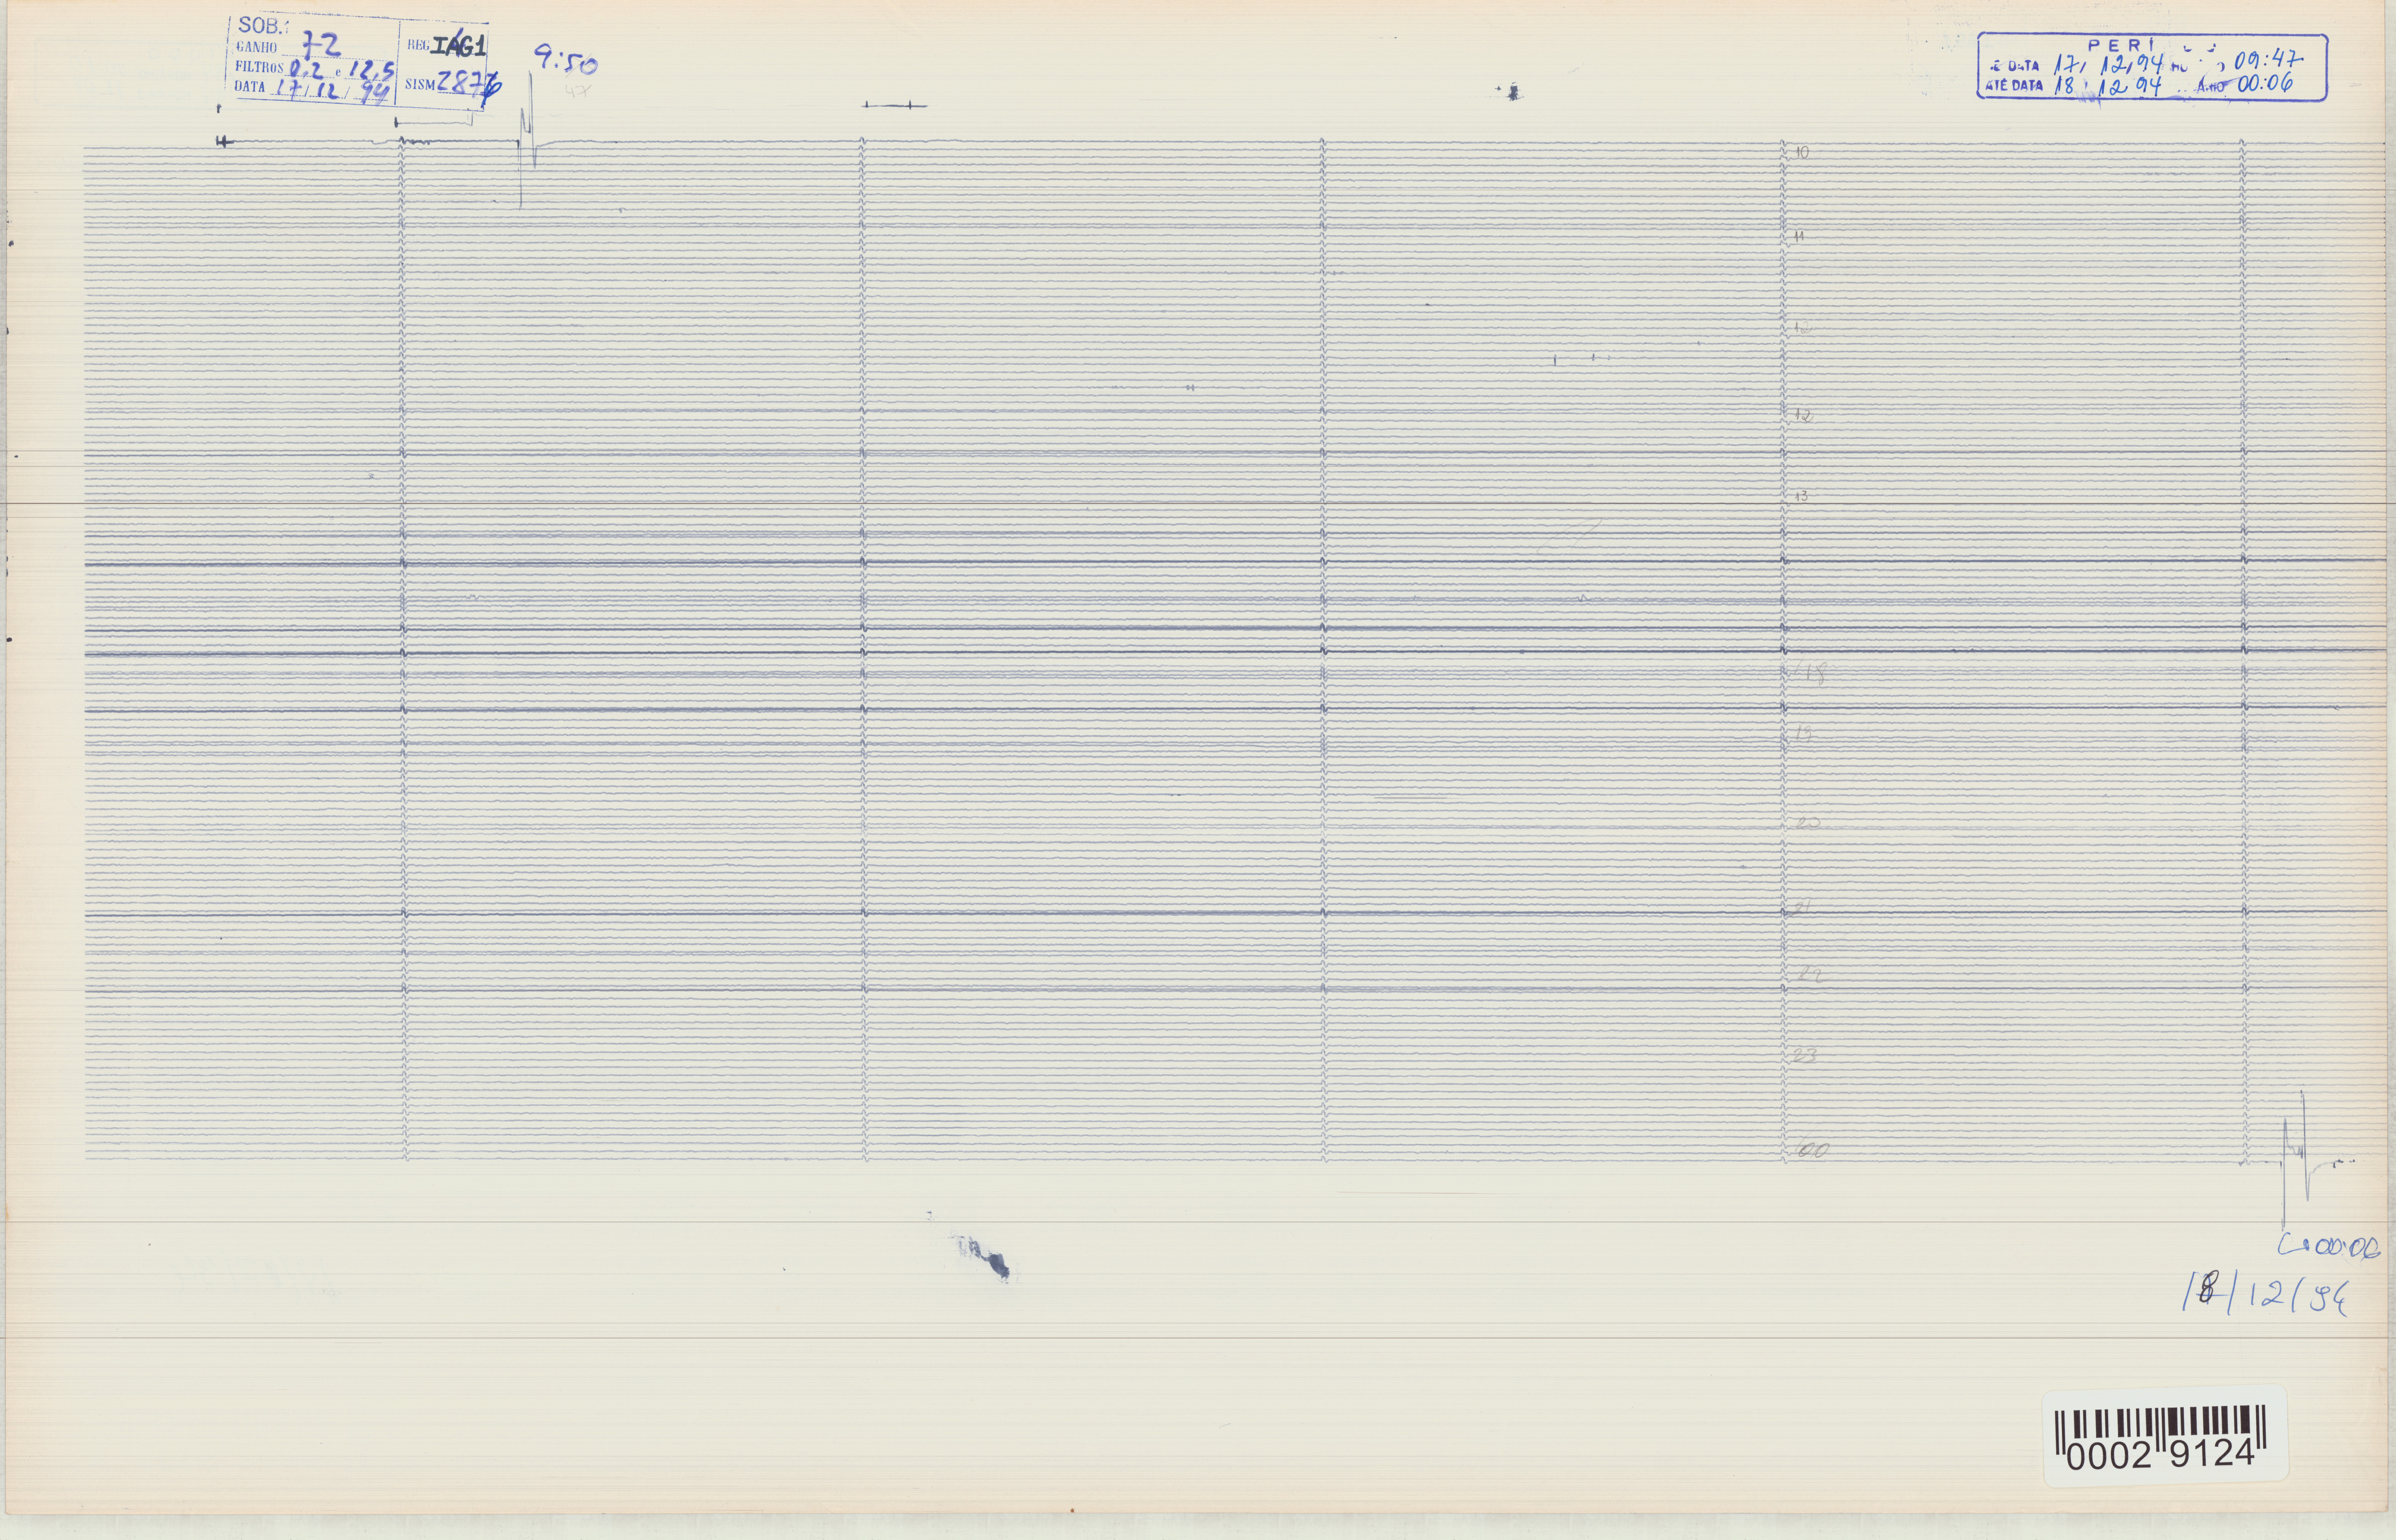Click the hour mark "11"
2396x1540 pixels.
(x=1799, y=237)
